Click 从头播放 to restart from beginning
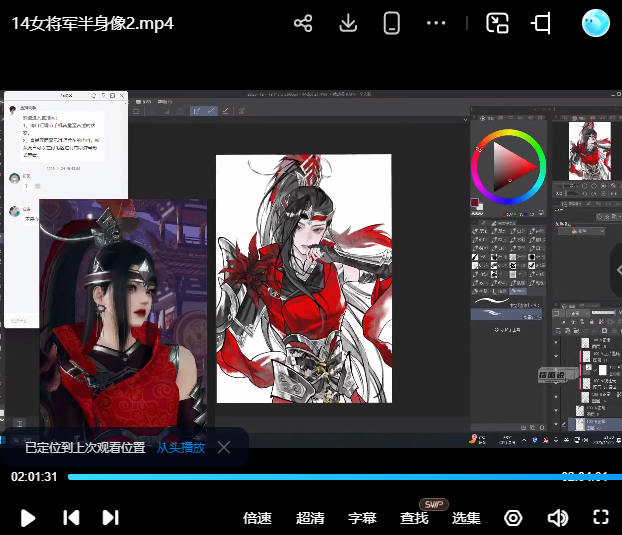This screenshot has height=535, width=622. [x=181, y=448]
